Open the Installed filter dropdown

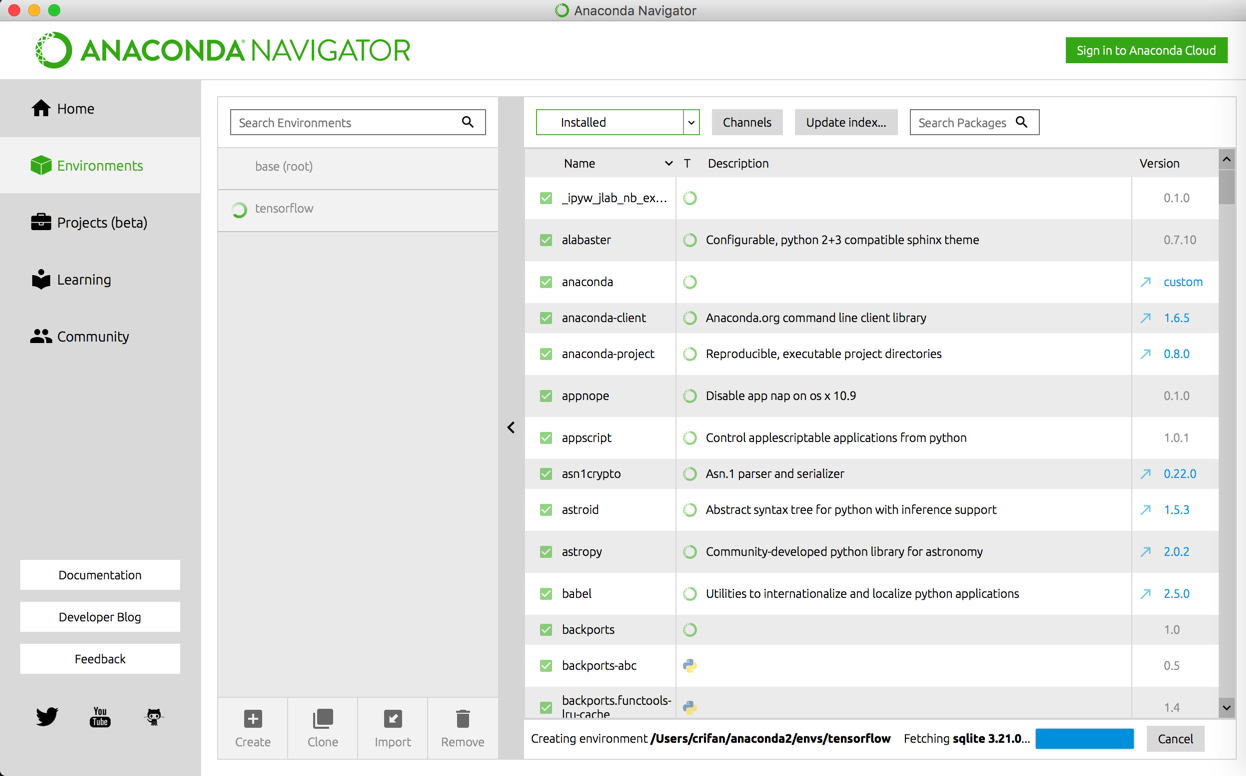618,122
